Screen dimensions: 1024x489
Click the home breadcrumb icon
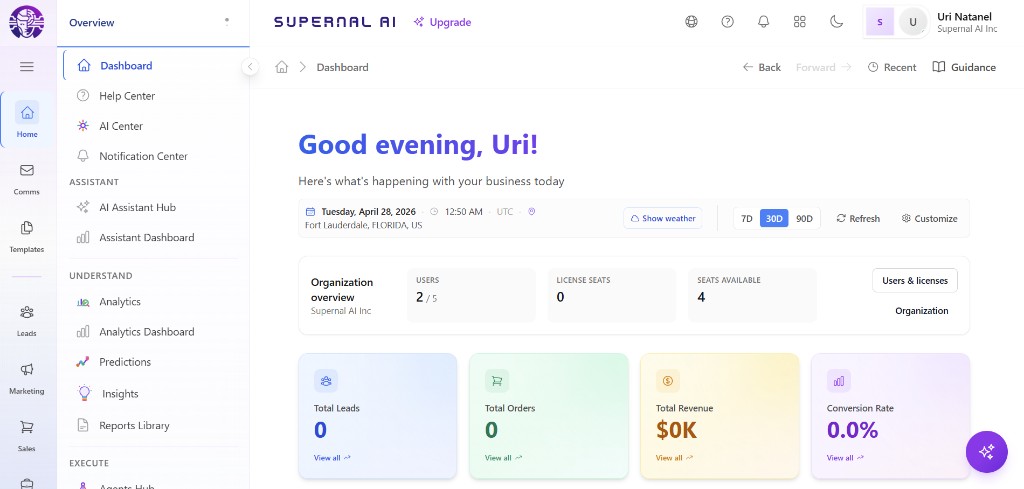point(282,67)
